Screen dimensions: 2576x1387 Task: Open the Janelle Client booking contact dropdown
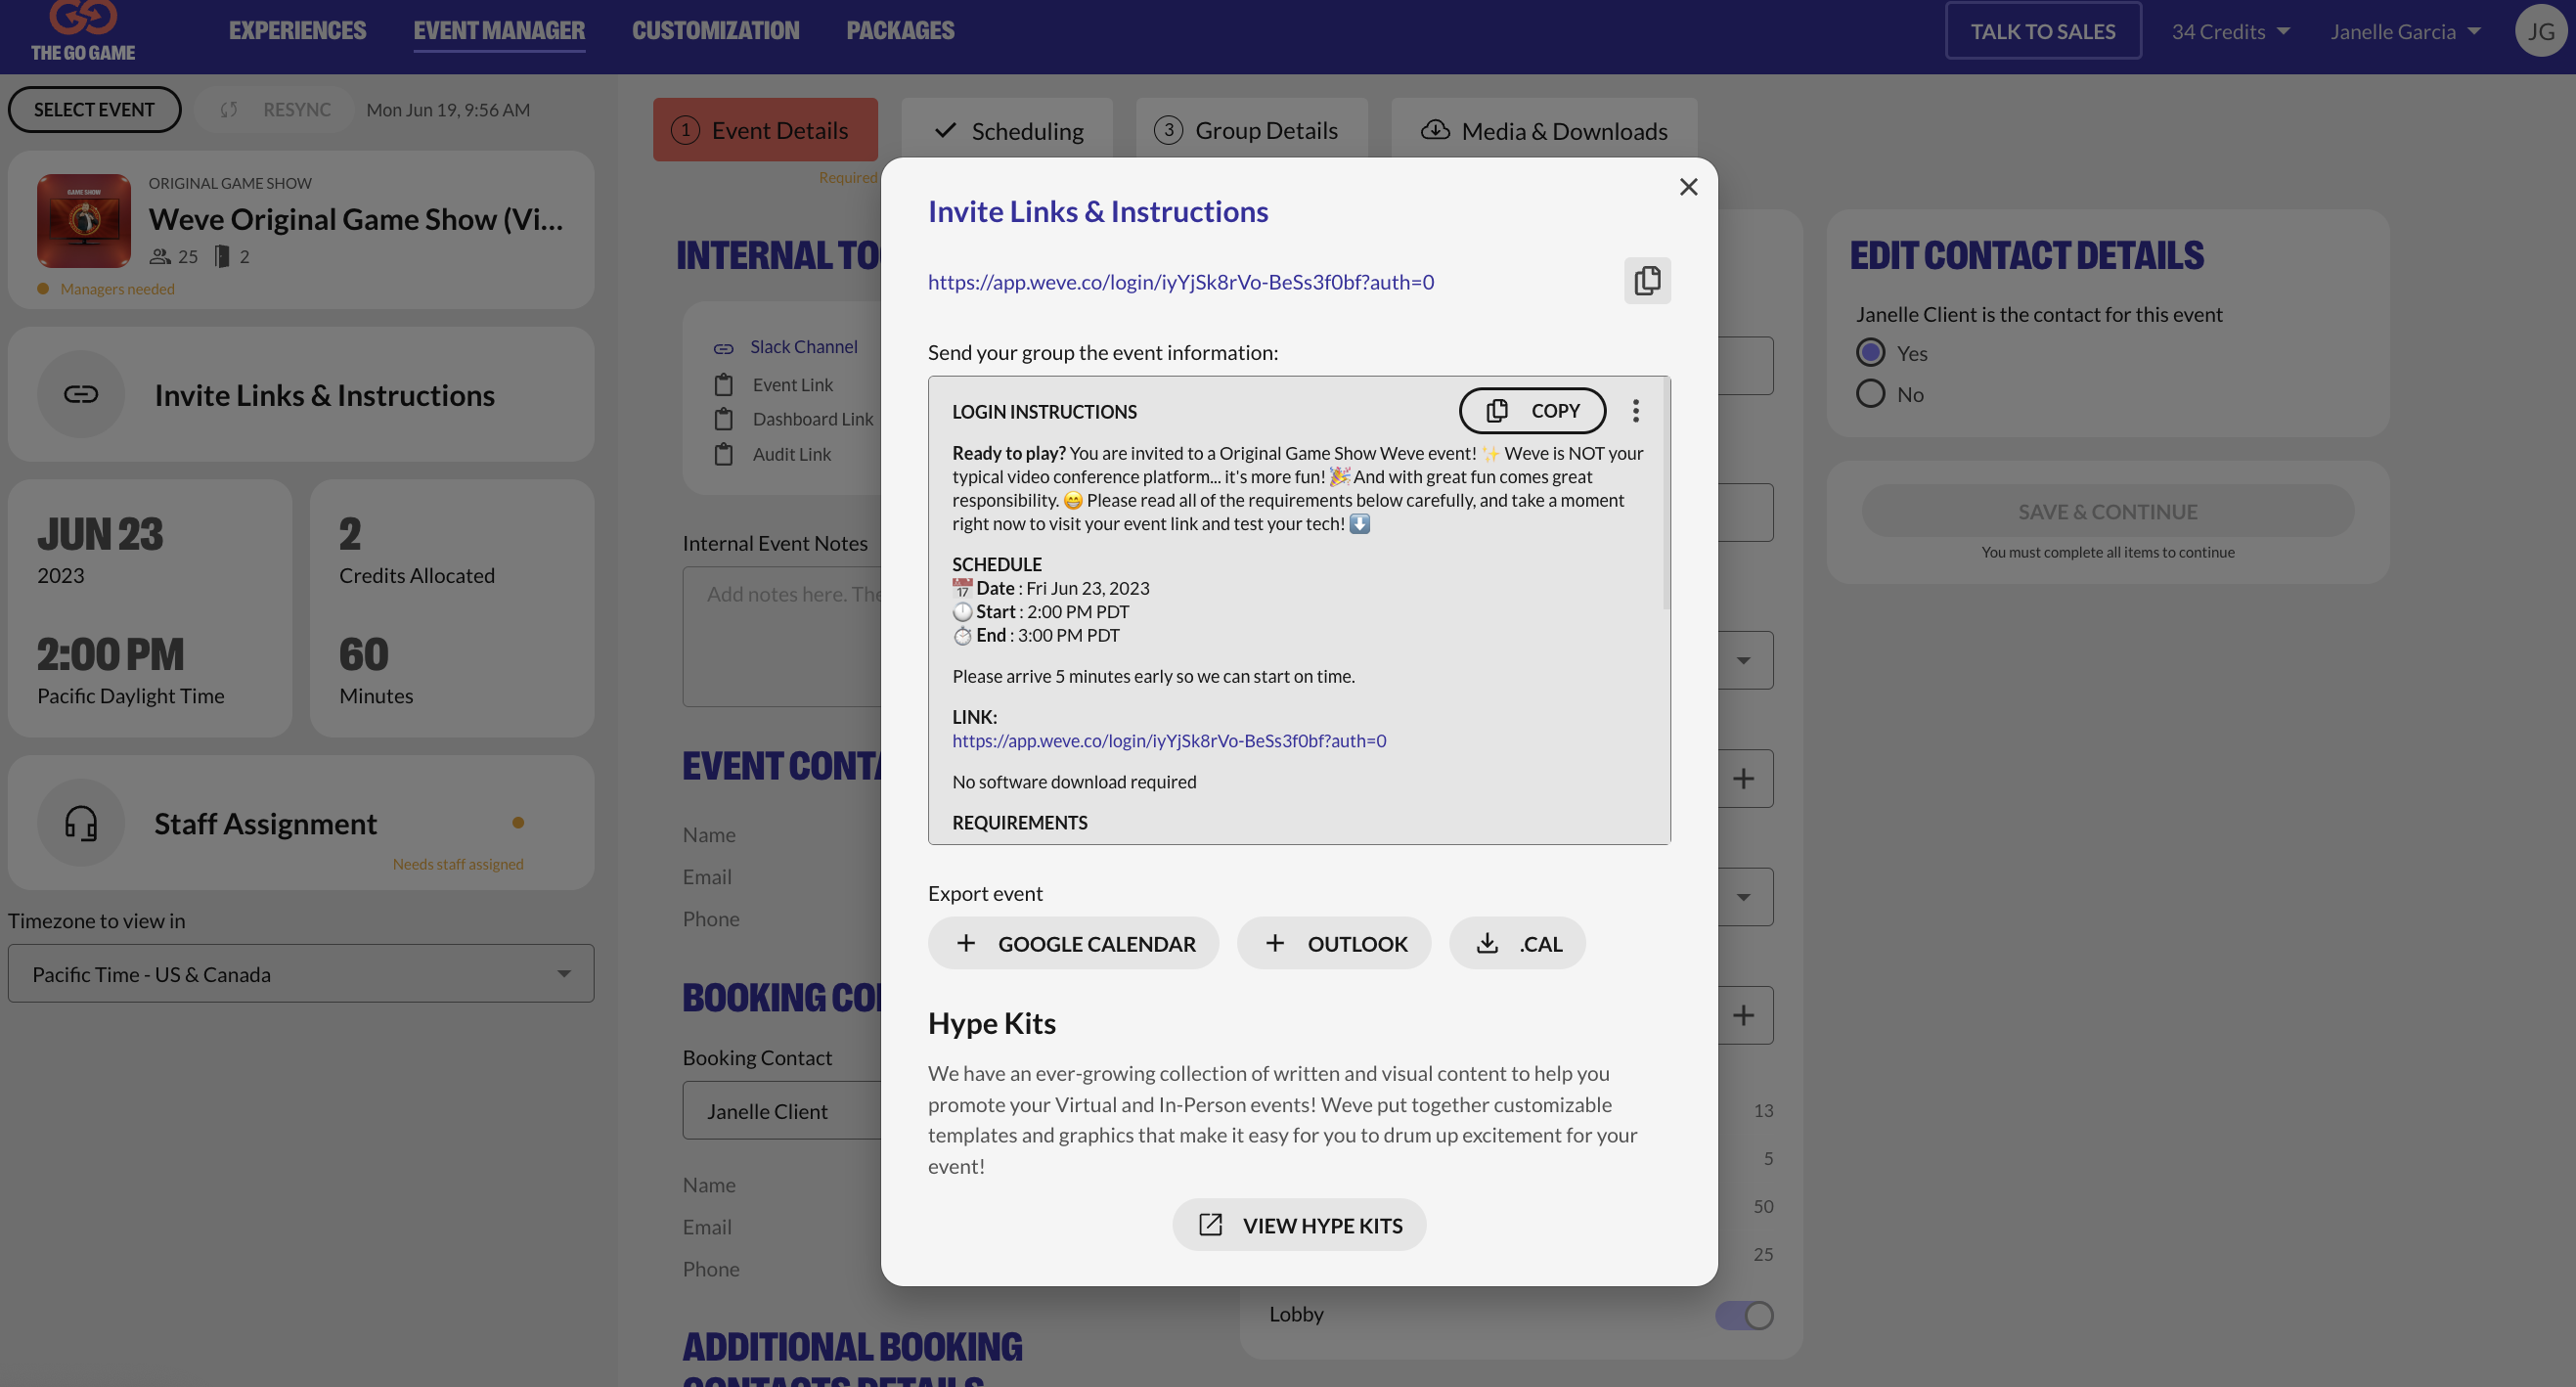pyautogui.click(x=782, y=1111)
